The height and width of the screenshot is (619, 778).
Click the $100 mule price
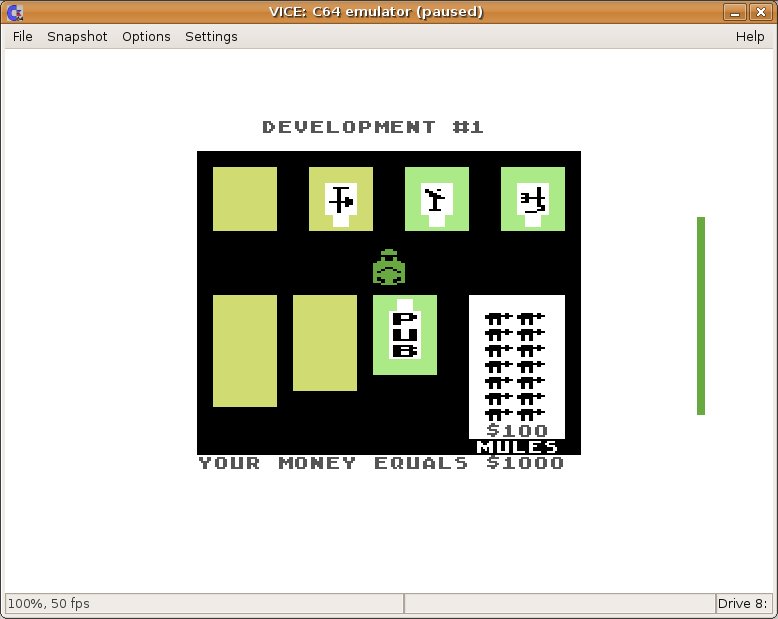517,430
